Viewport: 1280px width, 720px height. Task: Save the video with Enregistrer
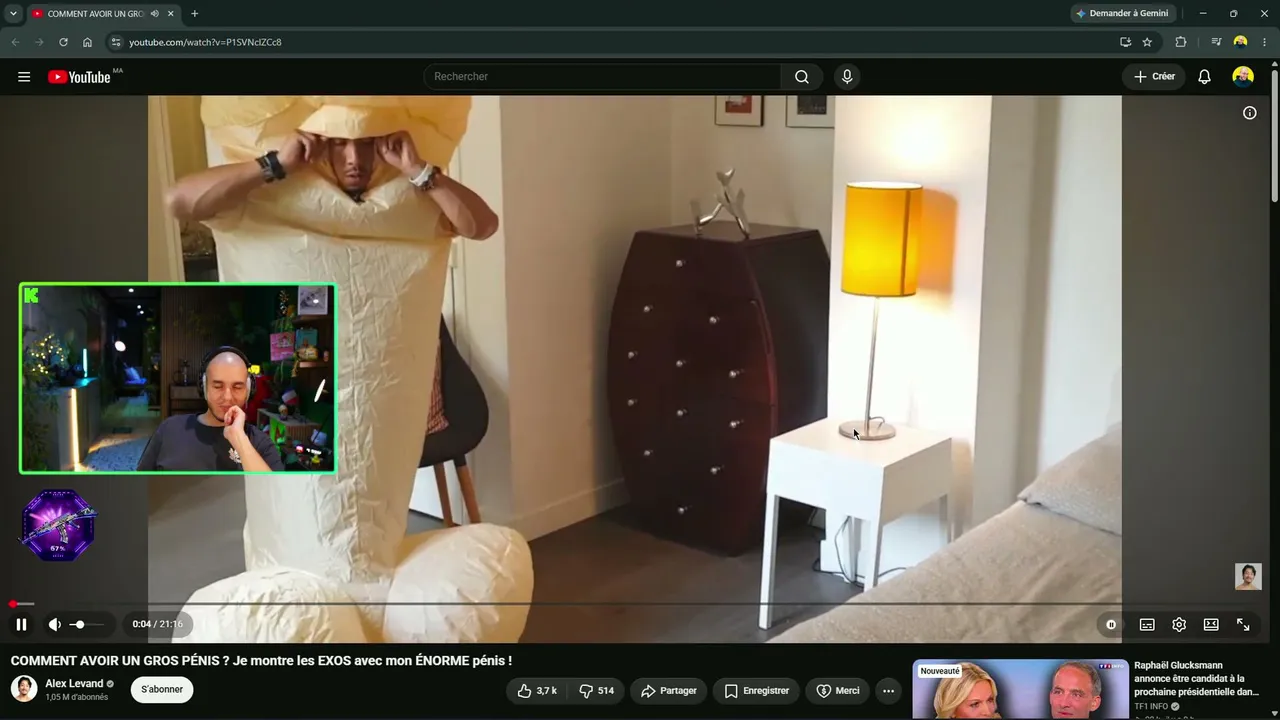coord(757,691)
